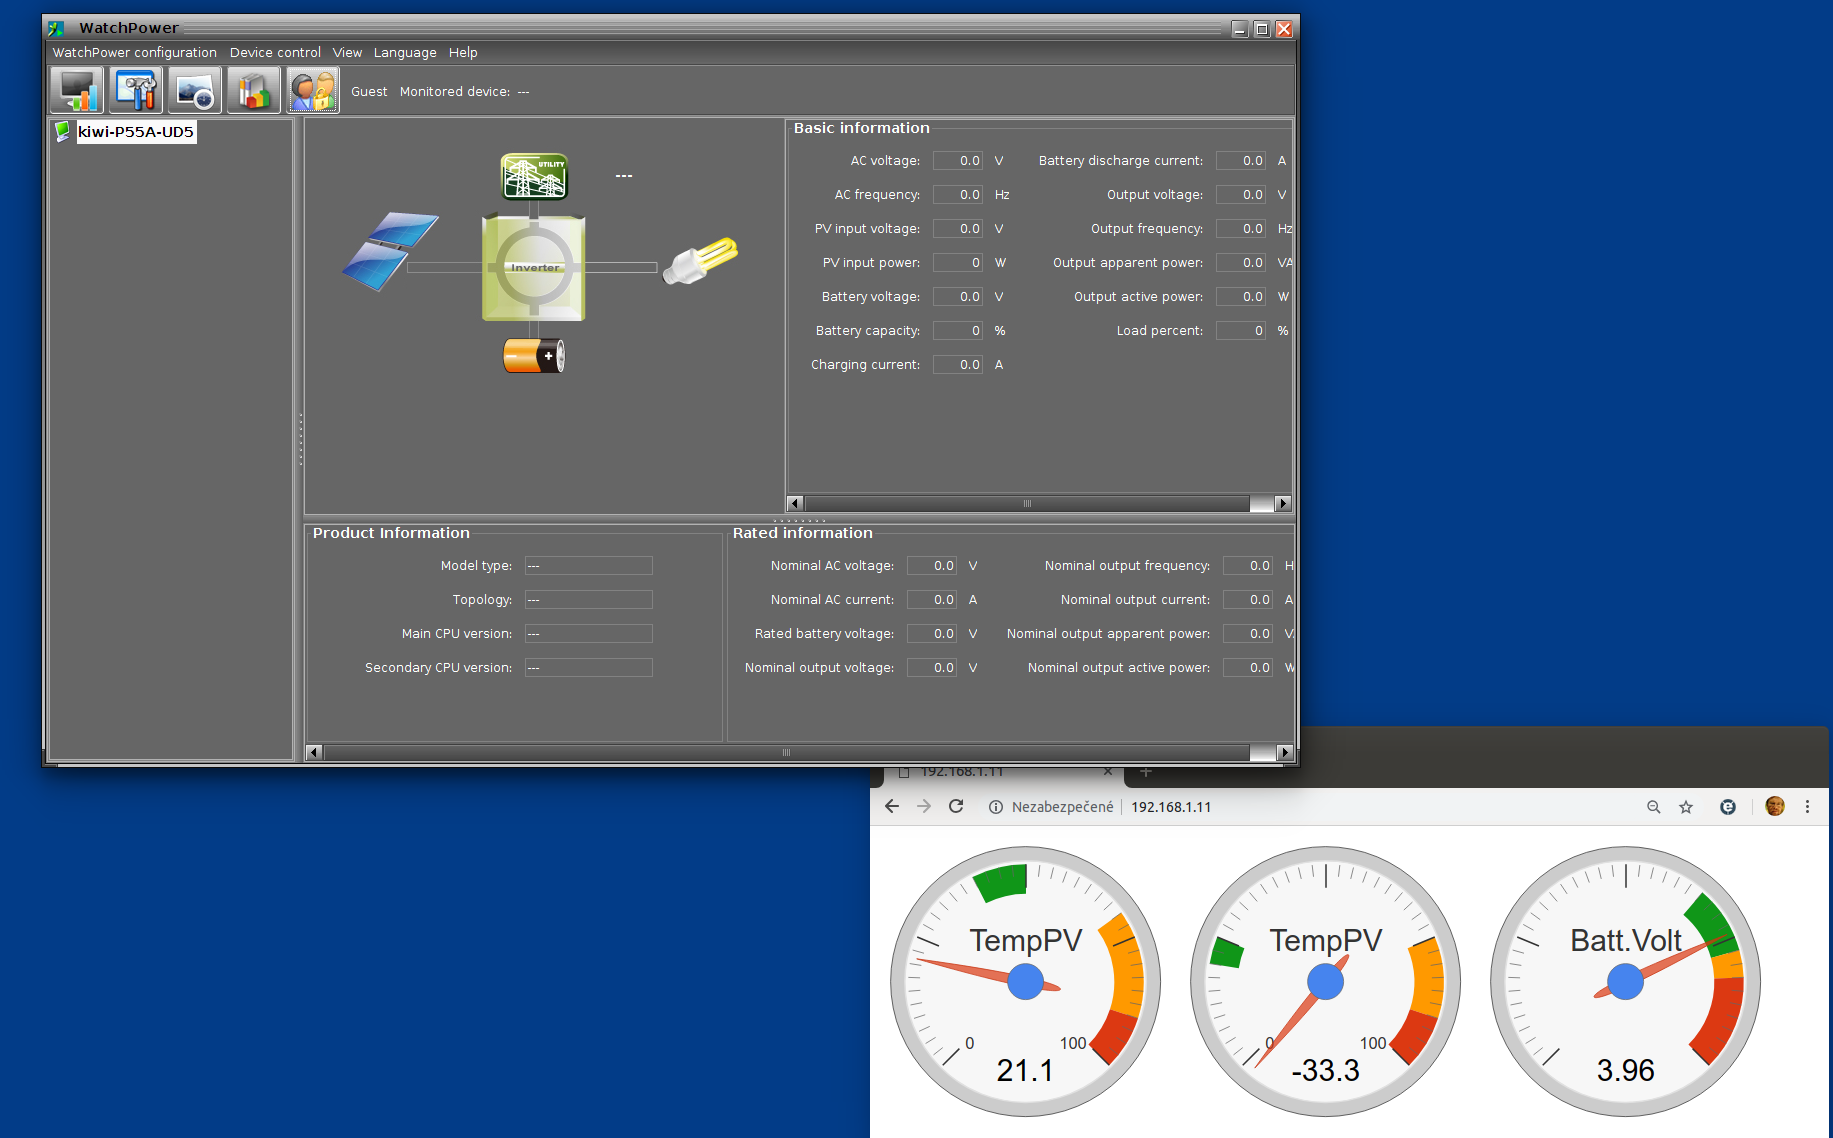Click the books and chart data icon
The image size is (1833, 1138).
pos(254,91)
